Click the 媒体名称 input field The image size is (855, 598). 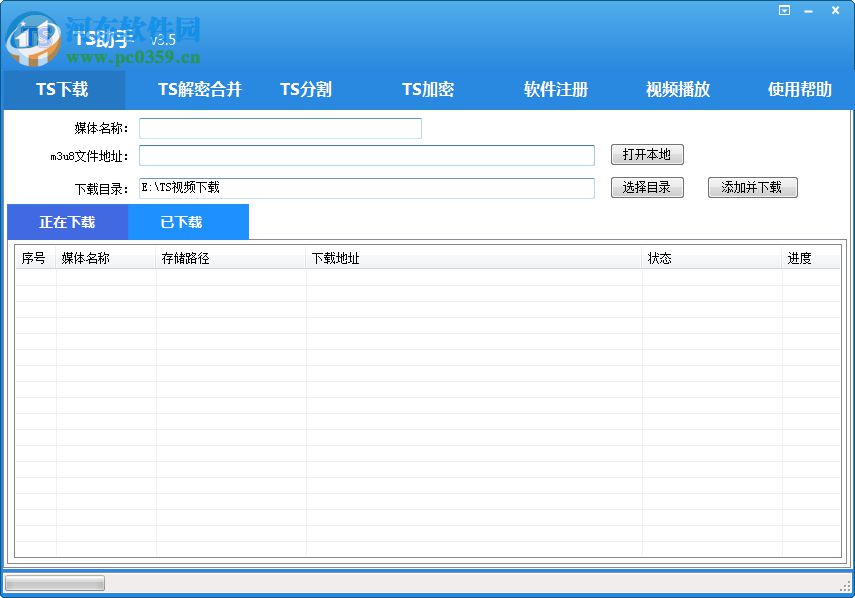(x=280, y=128)
